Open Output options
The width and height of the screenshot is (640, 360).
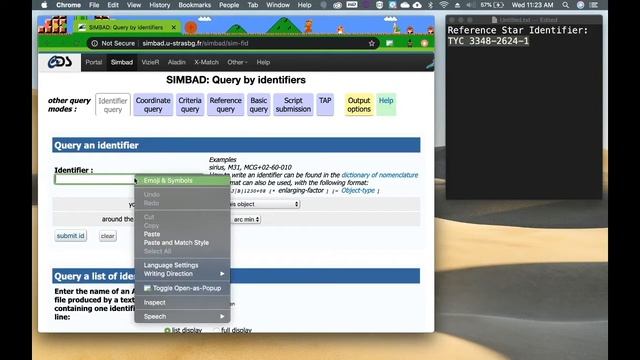359,104
